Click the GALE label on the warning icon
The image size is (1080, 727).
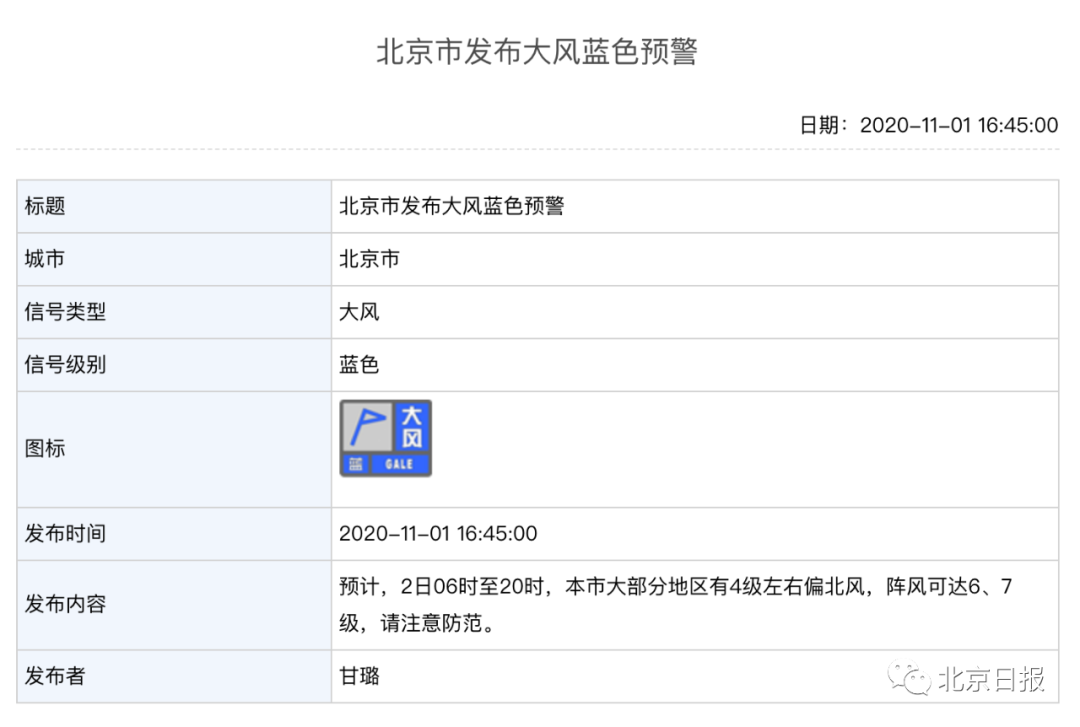pos(399,465)
